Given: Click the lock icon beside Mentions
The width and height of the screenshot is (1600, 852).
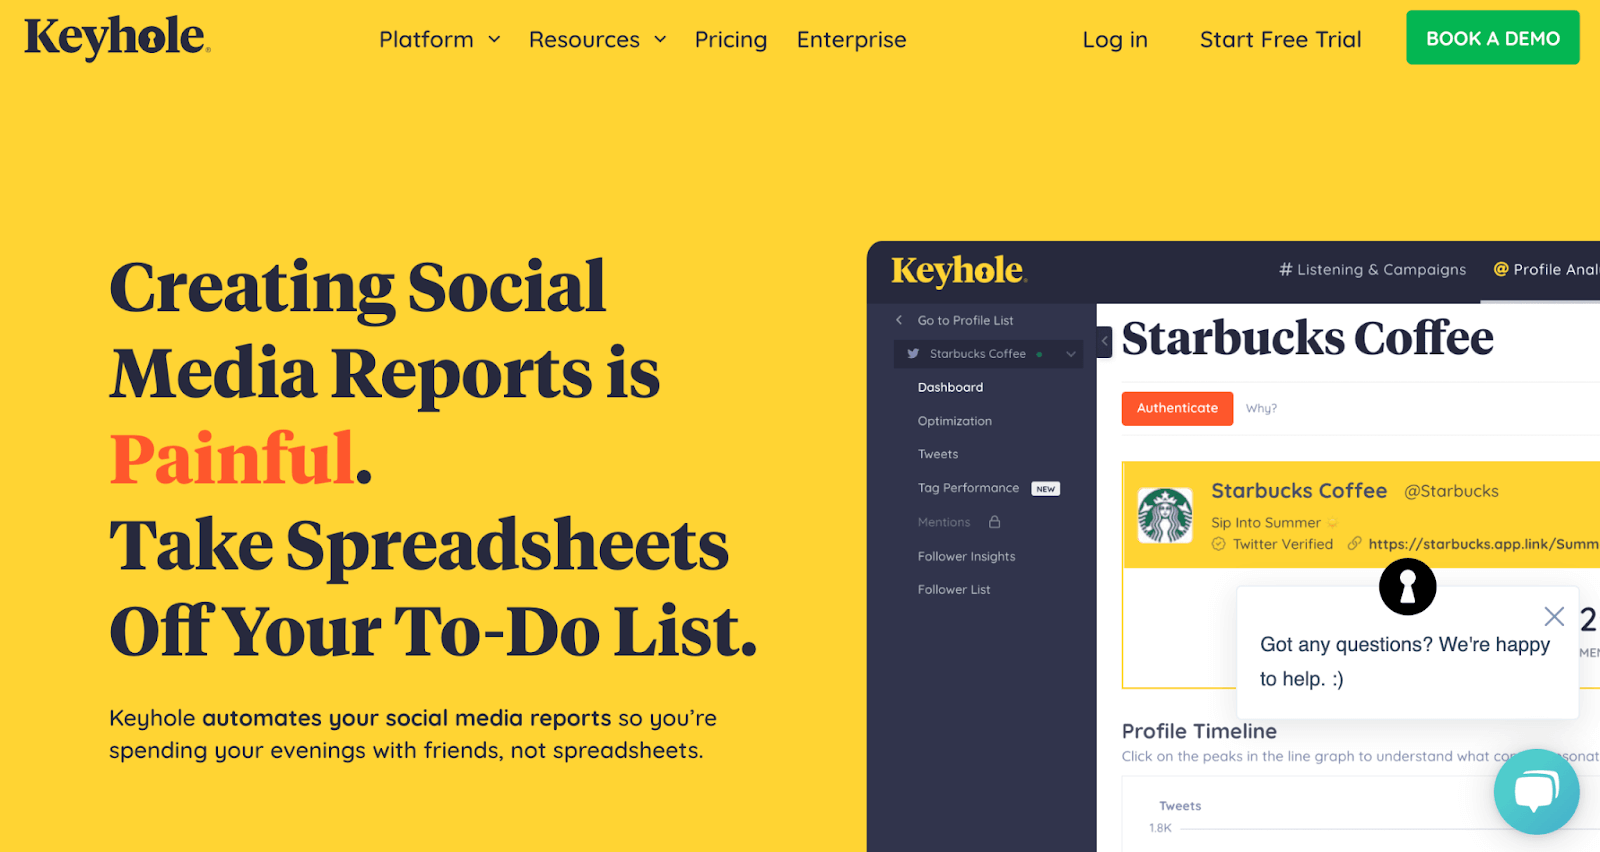Looking at the screenshot, I should (994, 522).
